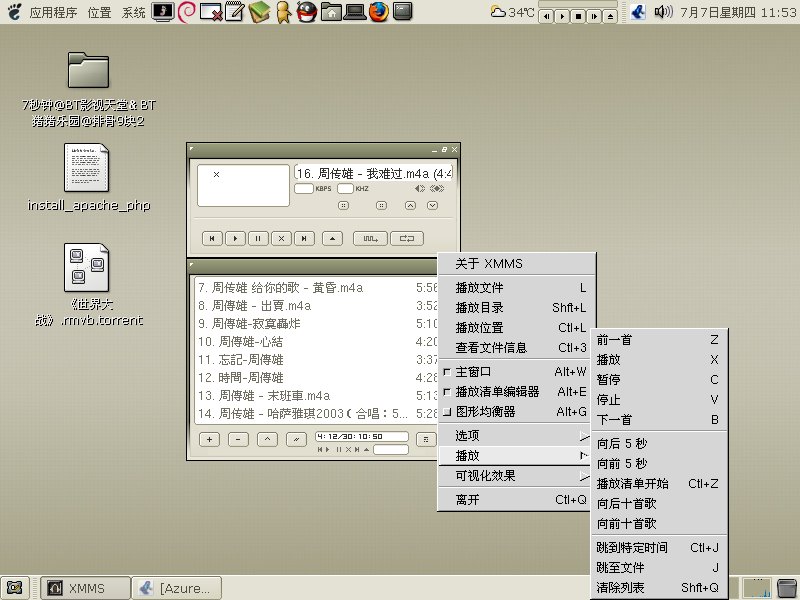Skip to next track in XMMS main window
800x600 pixels.
click(x=304, y=238)
